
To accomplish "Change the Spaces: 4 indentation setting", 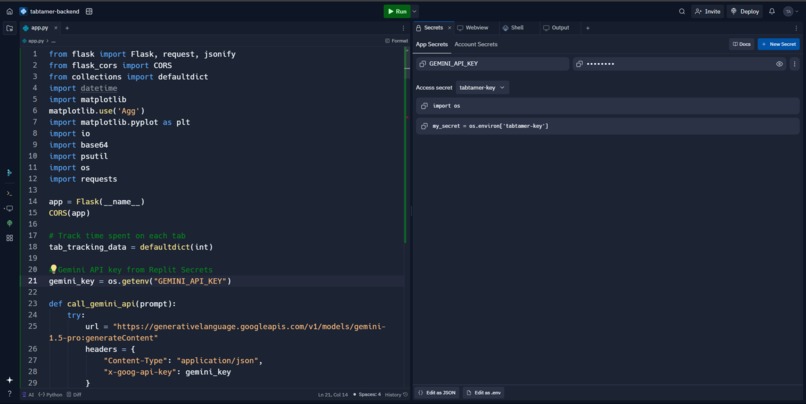I will tap(367, 395).
